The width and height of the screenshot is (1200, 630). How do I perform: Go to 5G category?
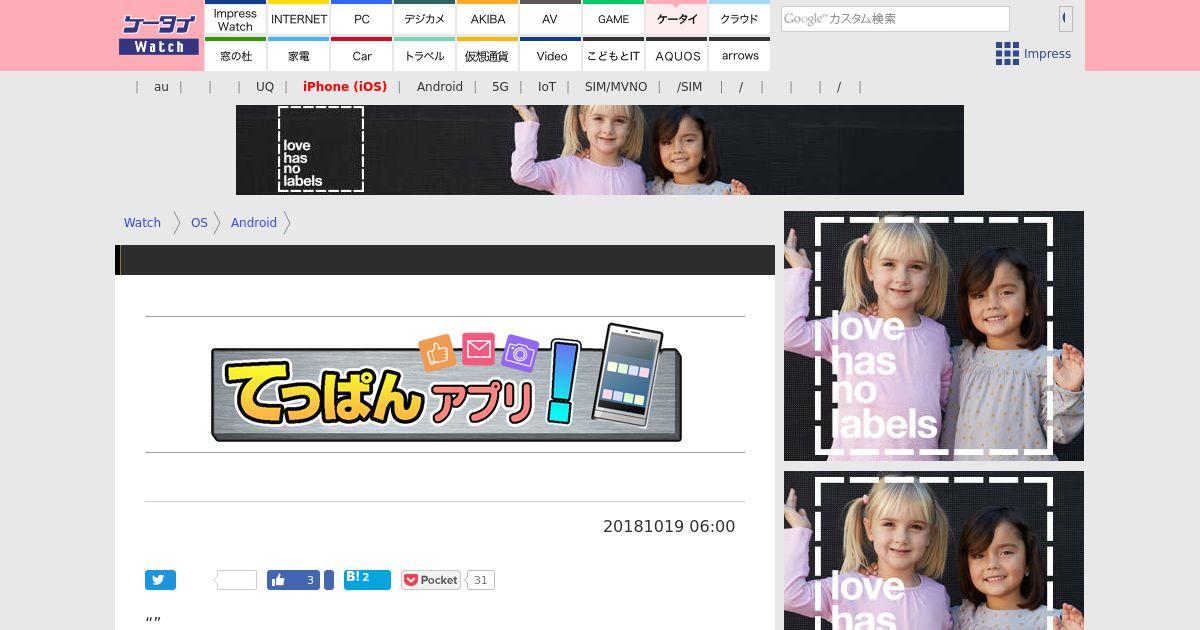tap(500, 87)
